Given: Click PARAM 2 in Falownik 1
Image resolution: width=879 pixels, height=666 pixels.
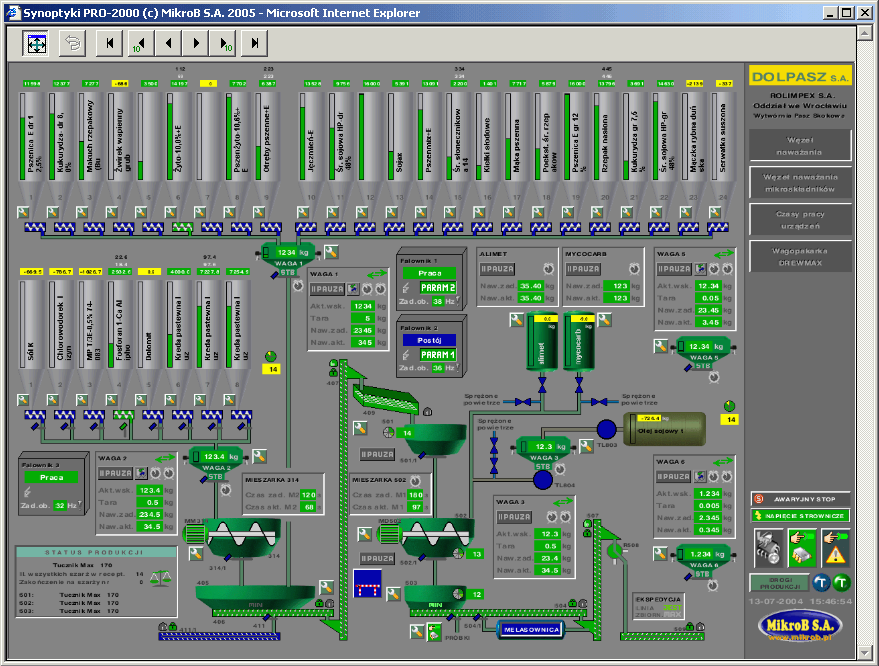Looking at the screenshot, I should [x=438, y=288].
